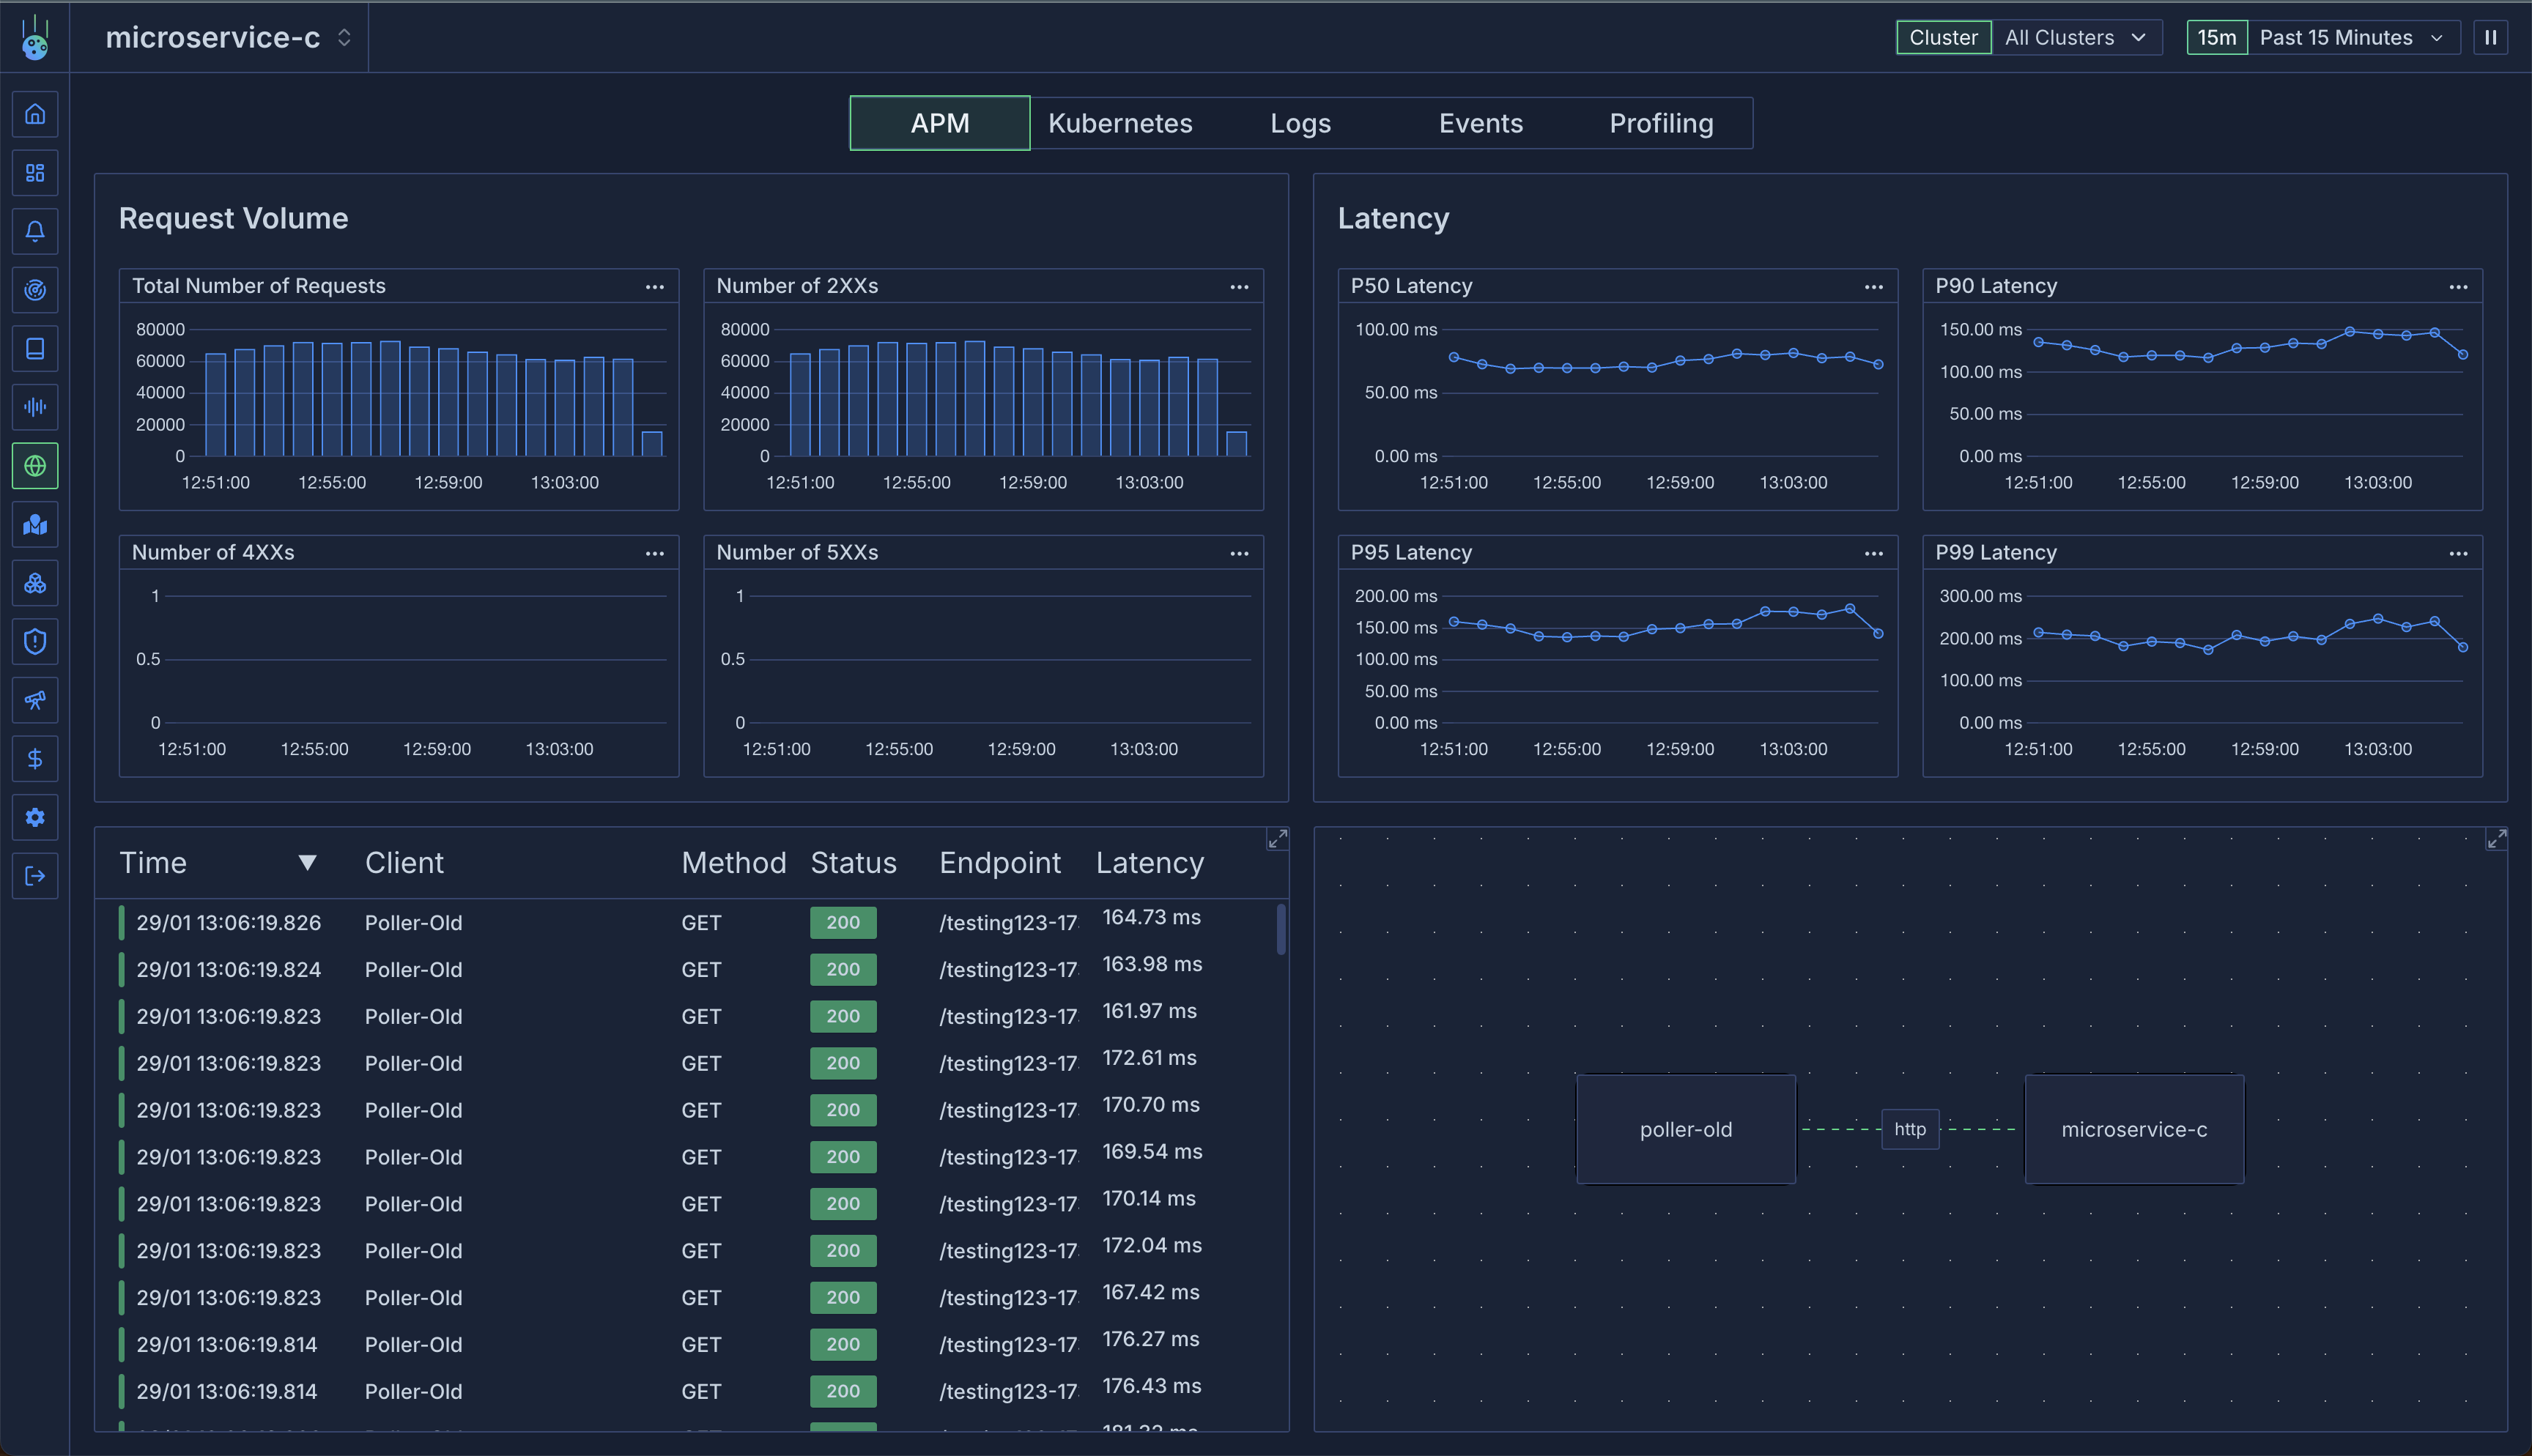This screenshot has height=1456, width=2532.
Task: Click the logout icon in sidebar
Action: coord(35,876)
